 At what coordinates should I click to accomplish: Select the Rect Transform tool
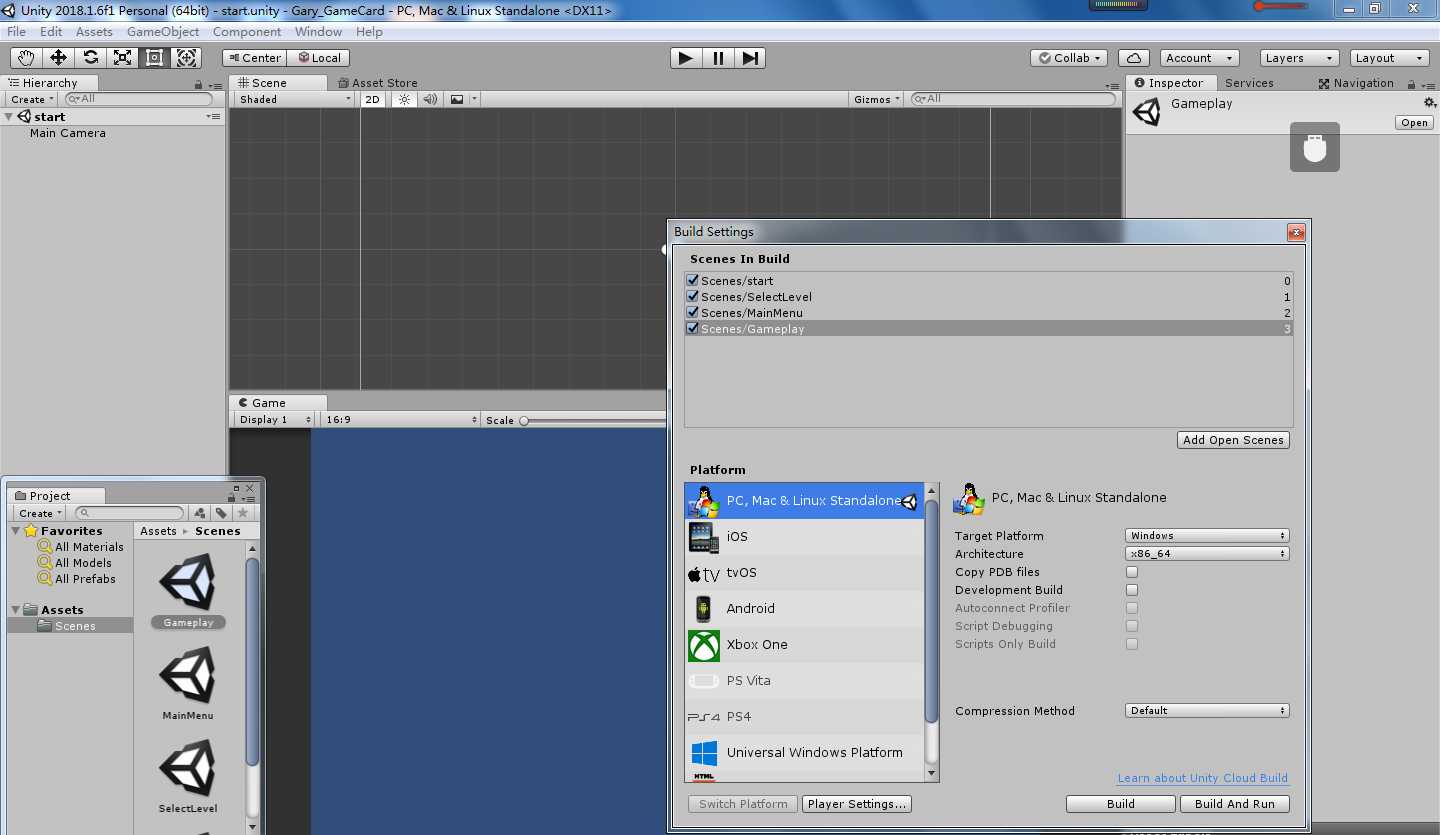(x=154, y=58)
